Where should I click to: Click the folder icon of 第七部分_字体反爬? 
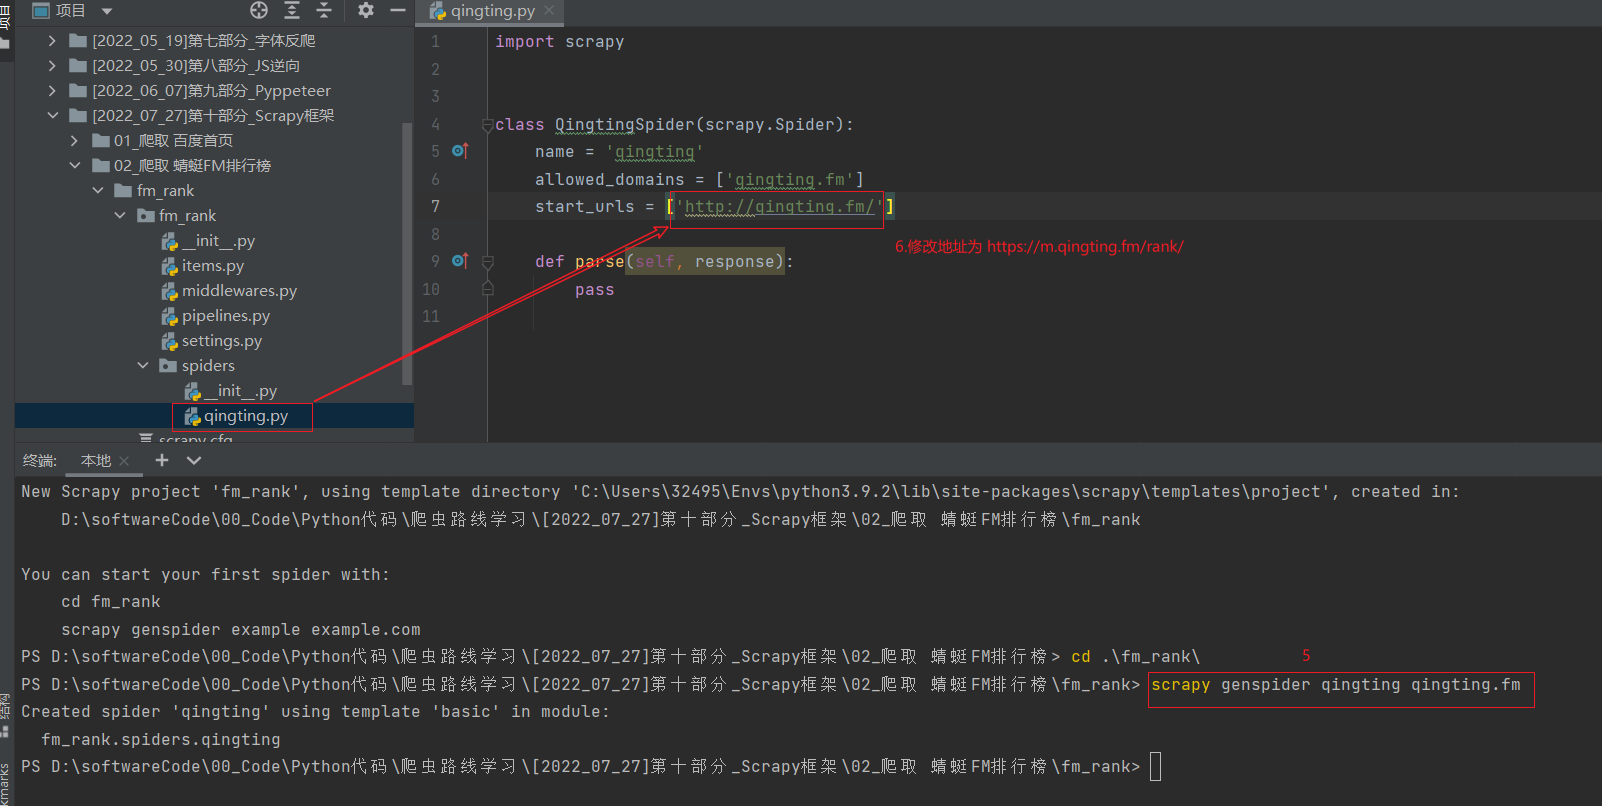click(x=78, y=41)
